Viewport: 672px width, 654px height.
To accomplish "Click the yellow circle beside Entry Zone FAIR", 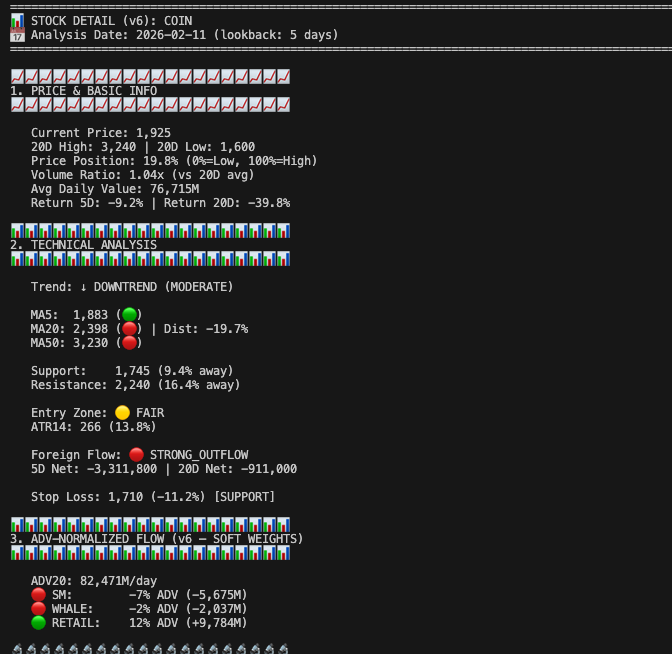I will point(121,412).
